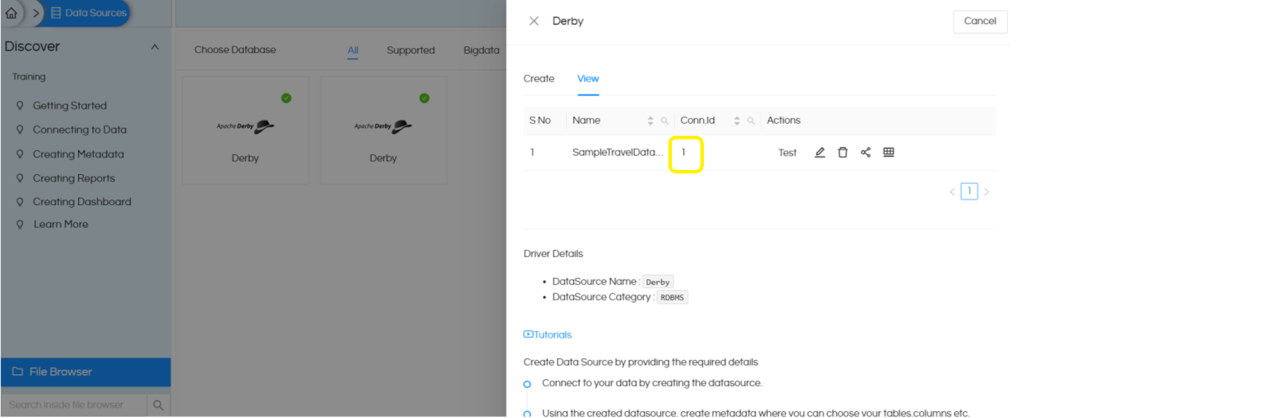
Task: Open the Tutorials link
Action: tap(548, 335)
